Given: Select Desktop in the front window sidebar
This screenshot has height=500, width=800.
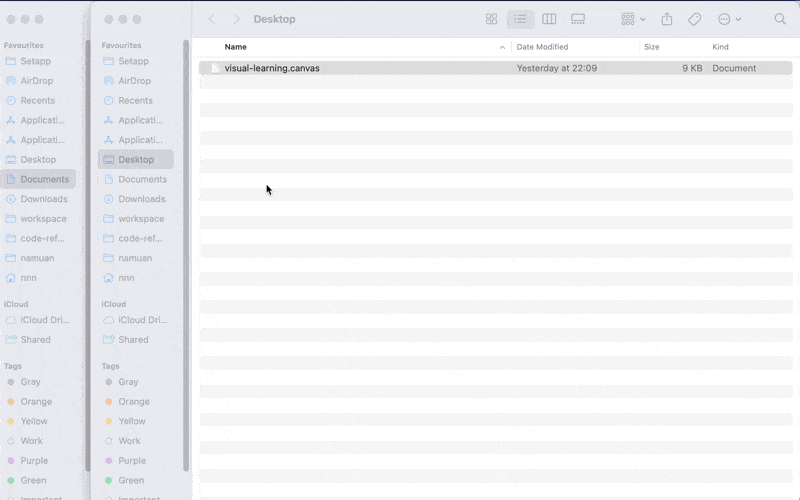Looking at the screenshot, I should click(136, 160).
